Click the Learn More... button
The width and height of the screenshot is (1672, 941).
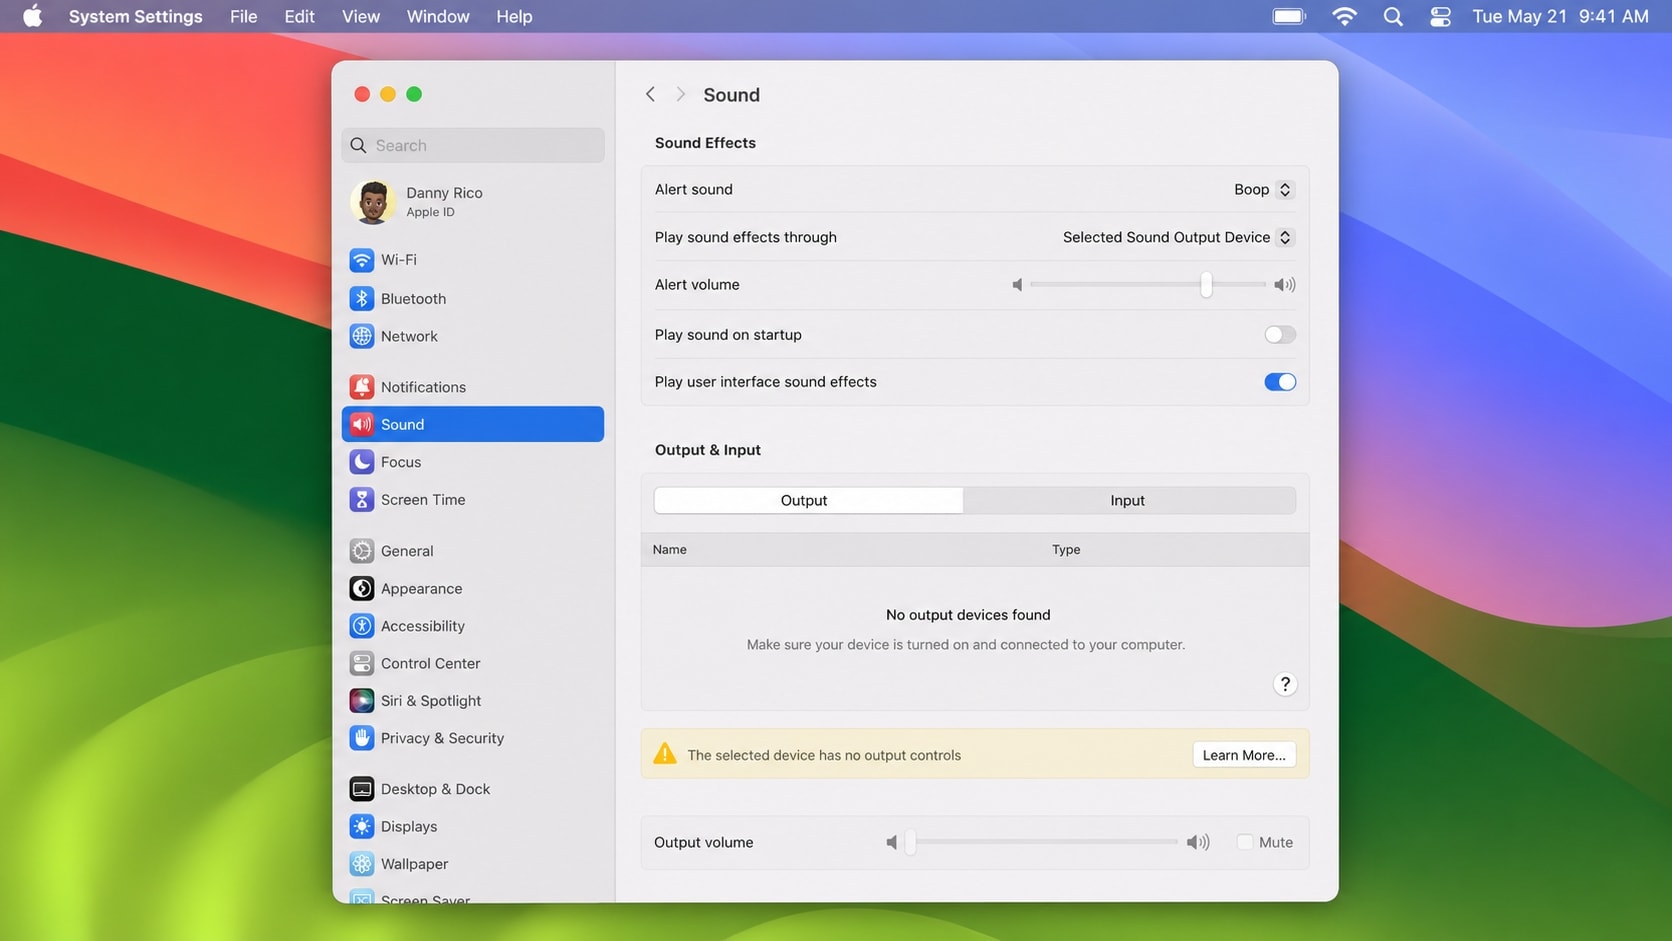1244,755
